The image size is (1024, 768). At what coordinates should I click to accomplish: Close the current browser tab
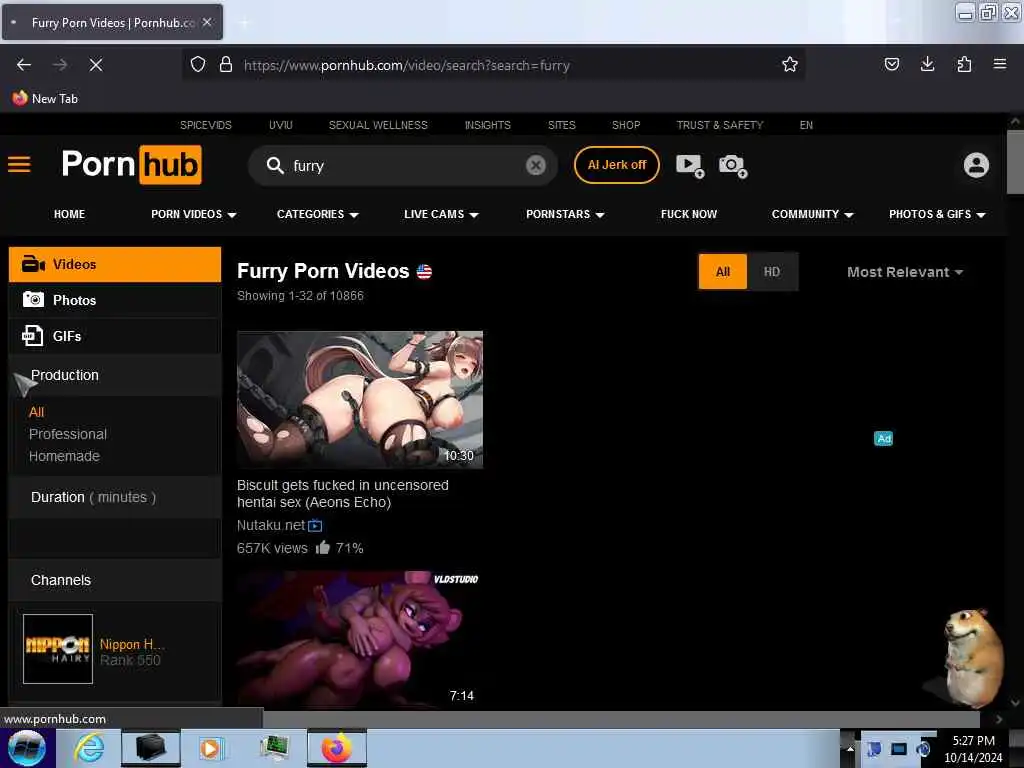[x=207, y=22]
